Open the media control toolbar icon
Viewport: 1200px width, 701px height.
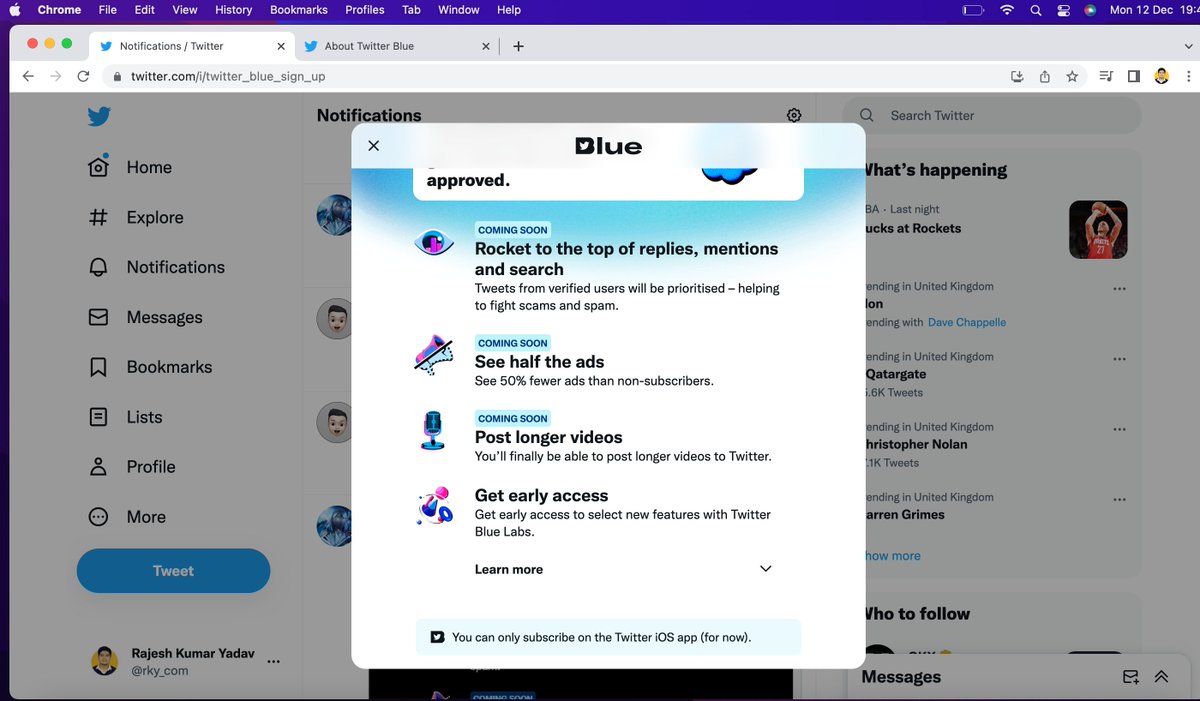(1106, 76)
